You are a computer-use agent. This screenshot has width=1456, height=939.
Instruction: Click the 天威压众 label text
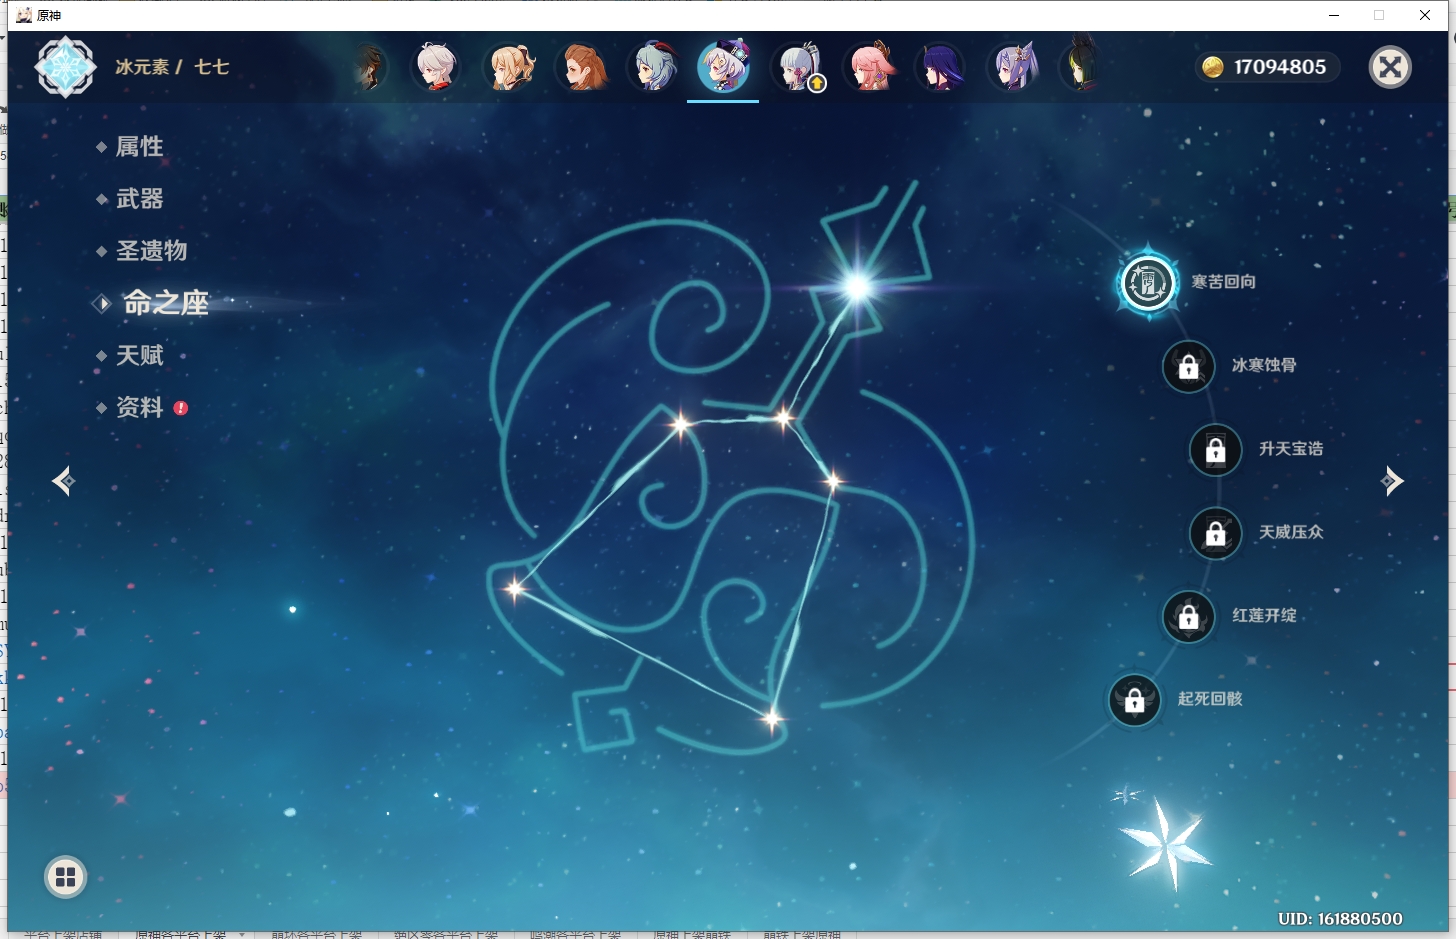point(1291,532)
